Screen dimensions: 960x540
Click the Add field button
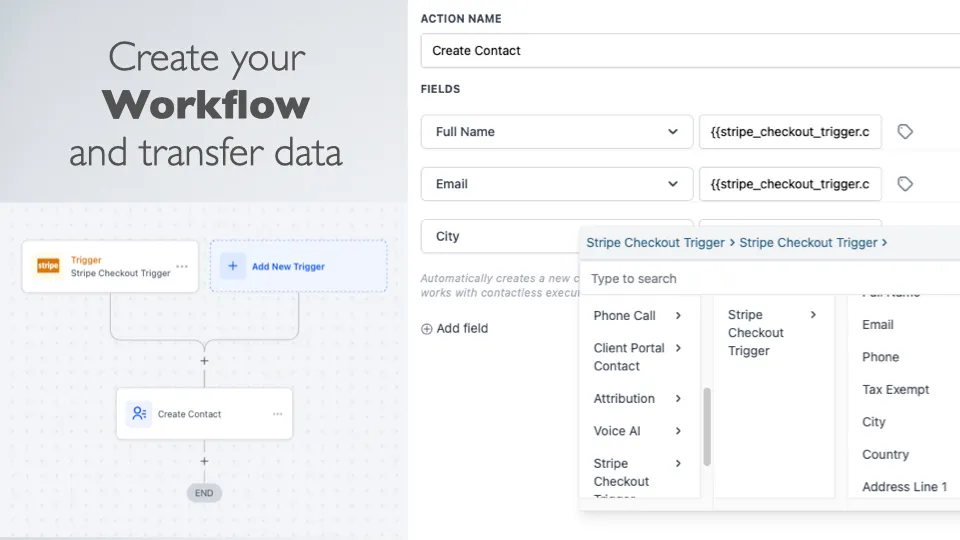point(455,329)
